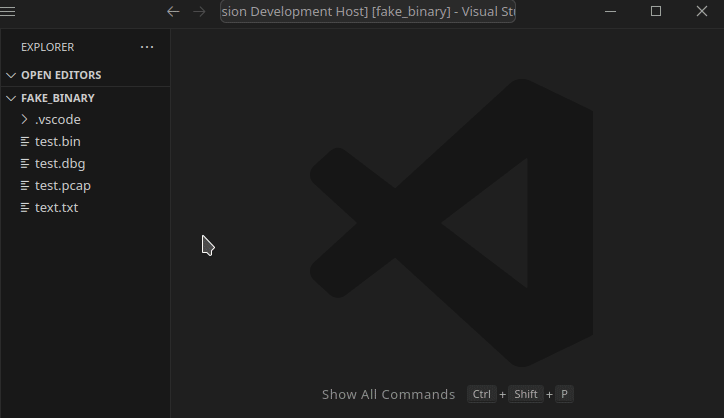The image size is (724, 418).
Task: Open the command center search box
Action: (x=368, y=12)
